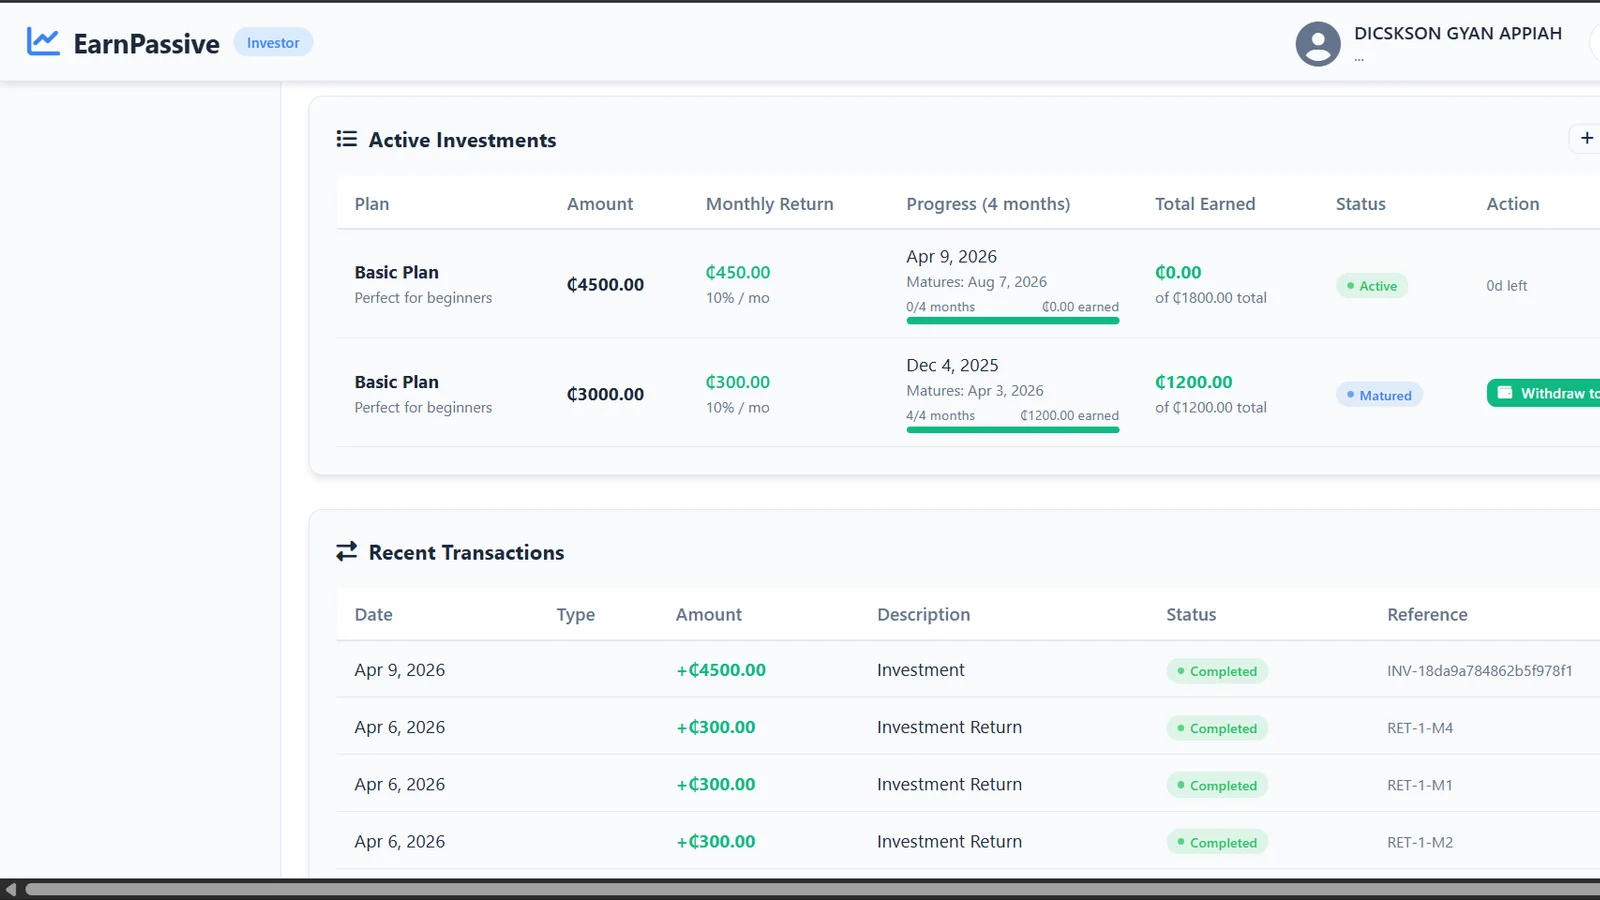1600x900 pixels.
Task: Click the ₵3000.00 investment amount
Action: click(605, 394)
